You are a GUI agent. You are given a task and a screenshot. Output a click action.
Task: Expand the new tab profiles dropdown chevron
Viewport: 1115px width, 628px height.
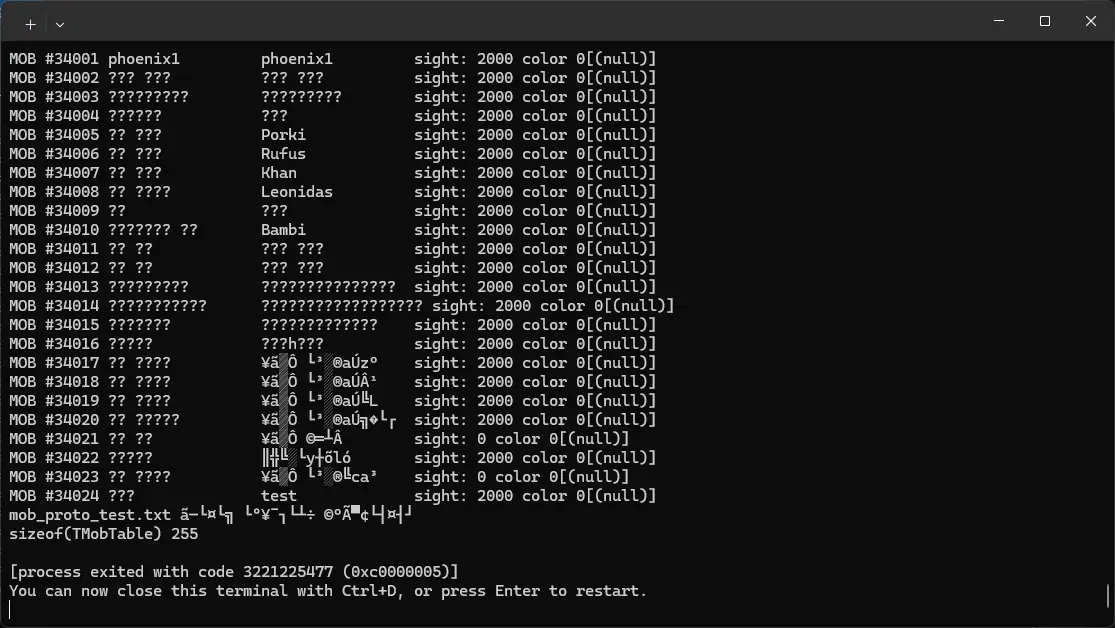[60, 24]
